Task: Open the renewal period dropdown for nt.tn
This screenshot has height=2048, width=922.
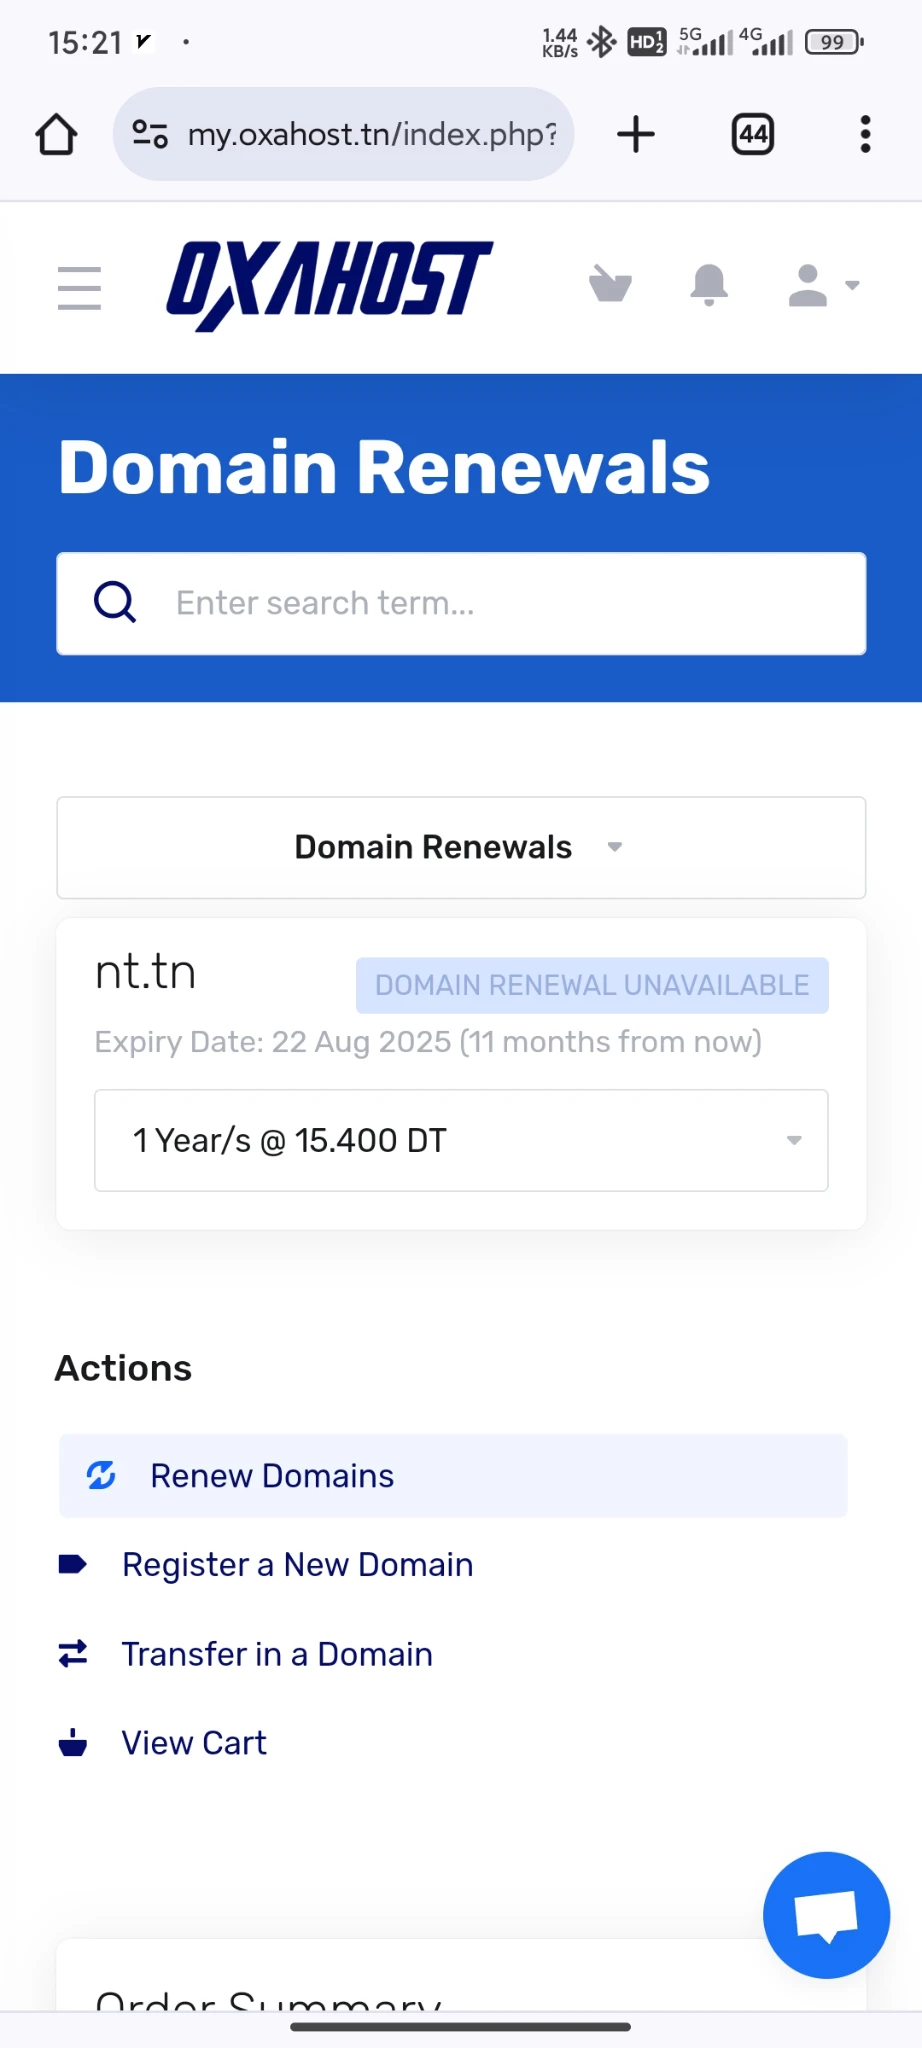Action: point(461,1140)
